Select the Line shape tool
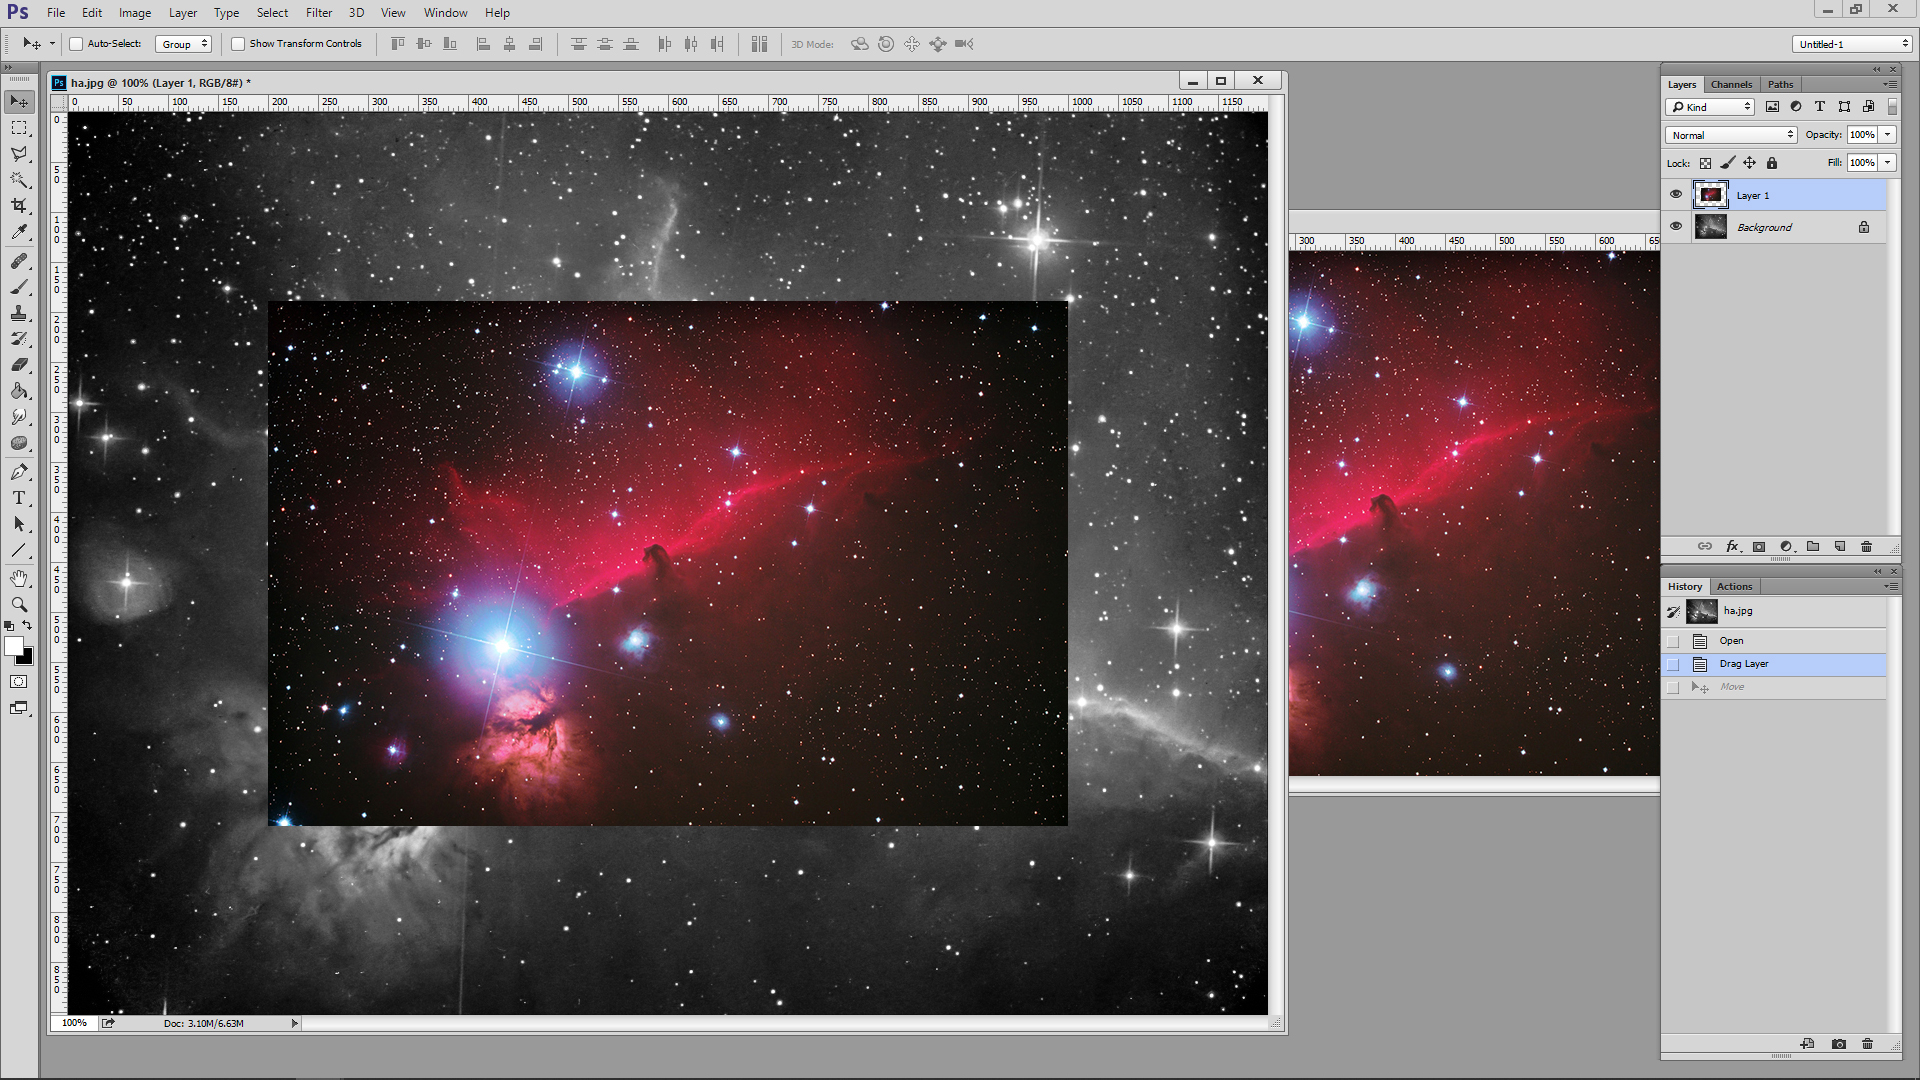This screenshot has width=1920, height=1080. click(x=19, y=550)
